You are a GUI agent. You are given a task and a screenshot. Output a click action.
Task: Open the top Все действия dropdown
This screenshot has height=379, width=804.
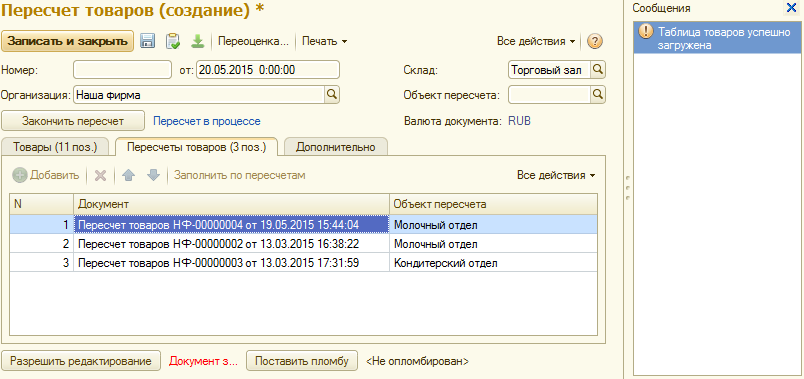[536, 42]
